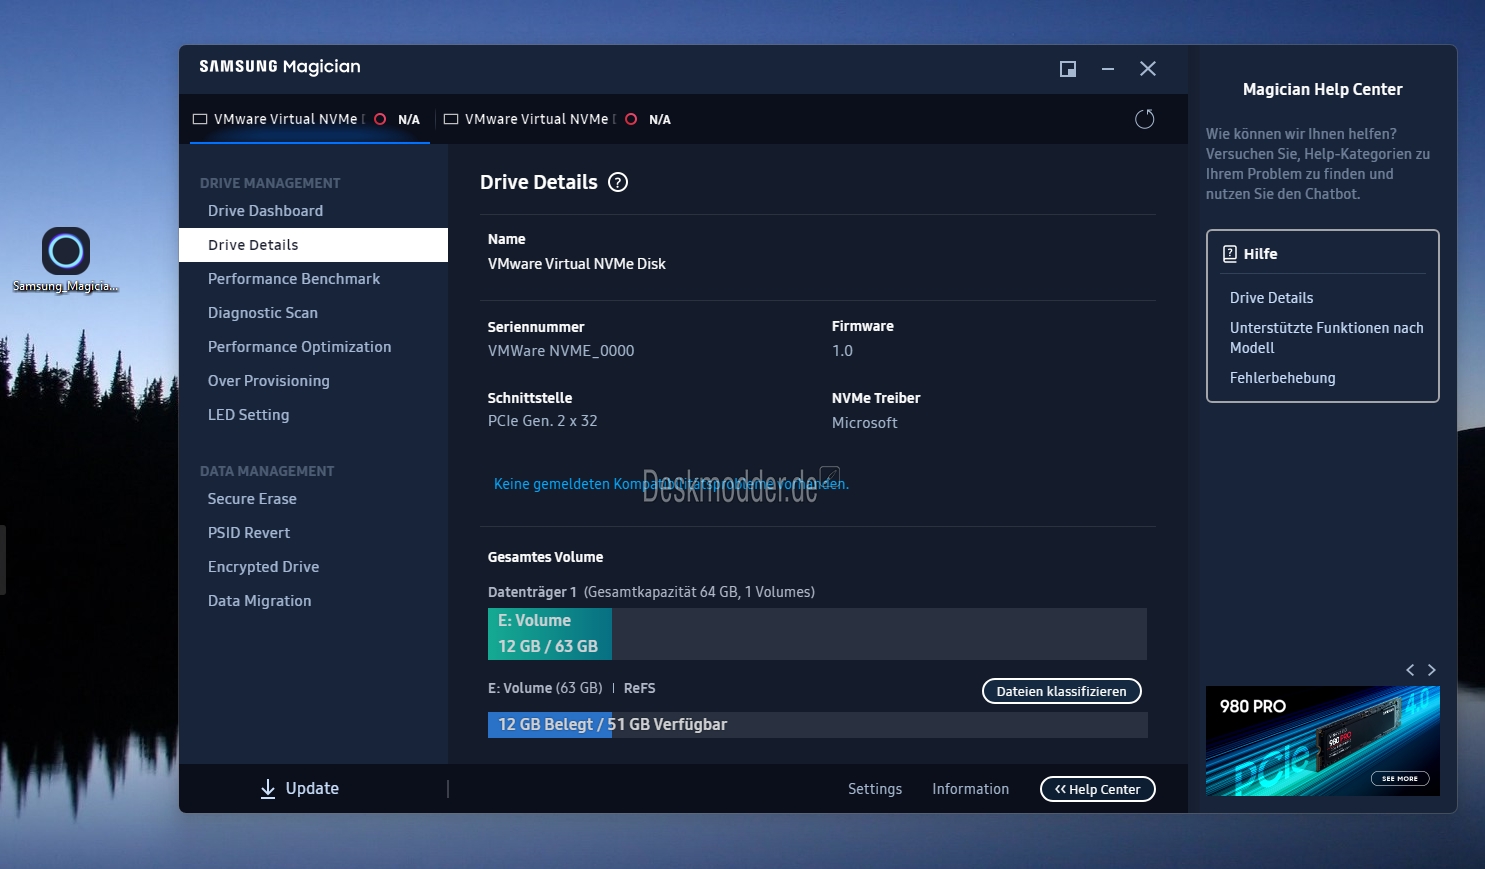Click the E: Volume (63 GB) ReFS label
Image resolution: width=1485 pixels, height=869 pixels.
pos(572,688)
